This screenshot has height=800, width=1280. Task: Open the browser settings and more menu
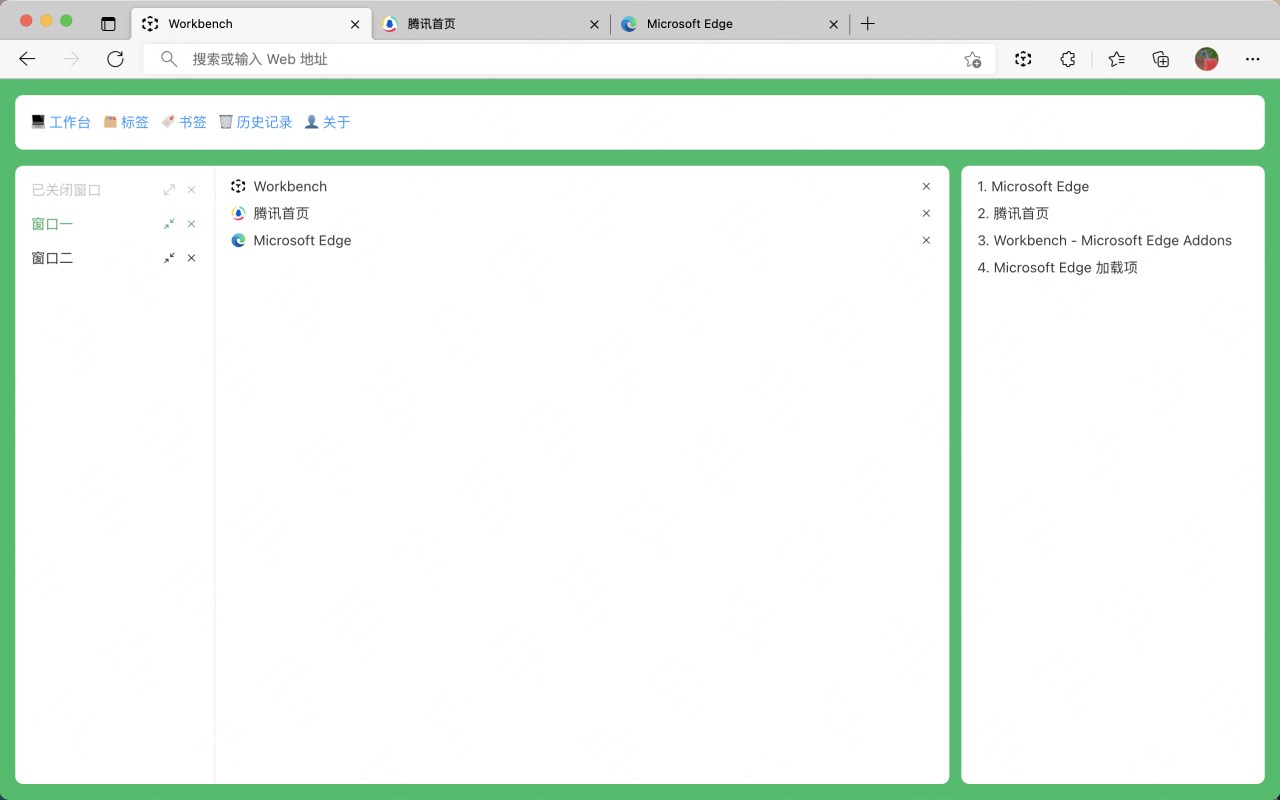coord(1252,59)
